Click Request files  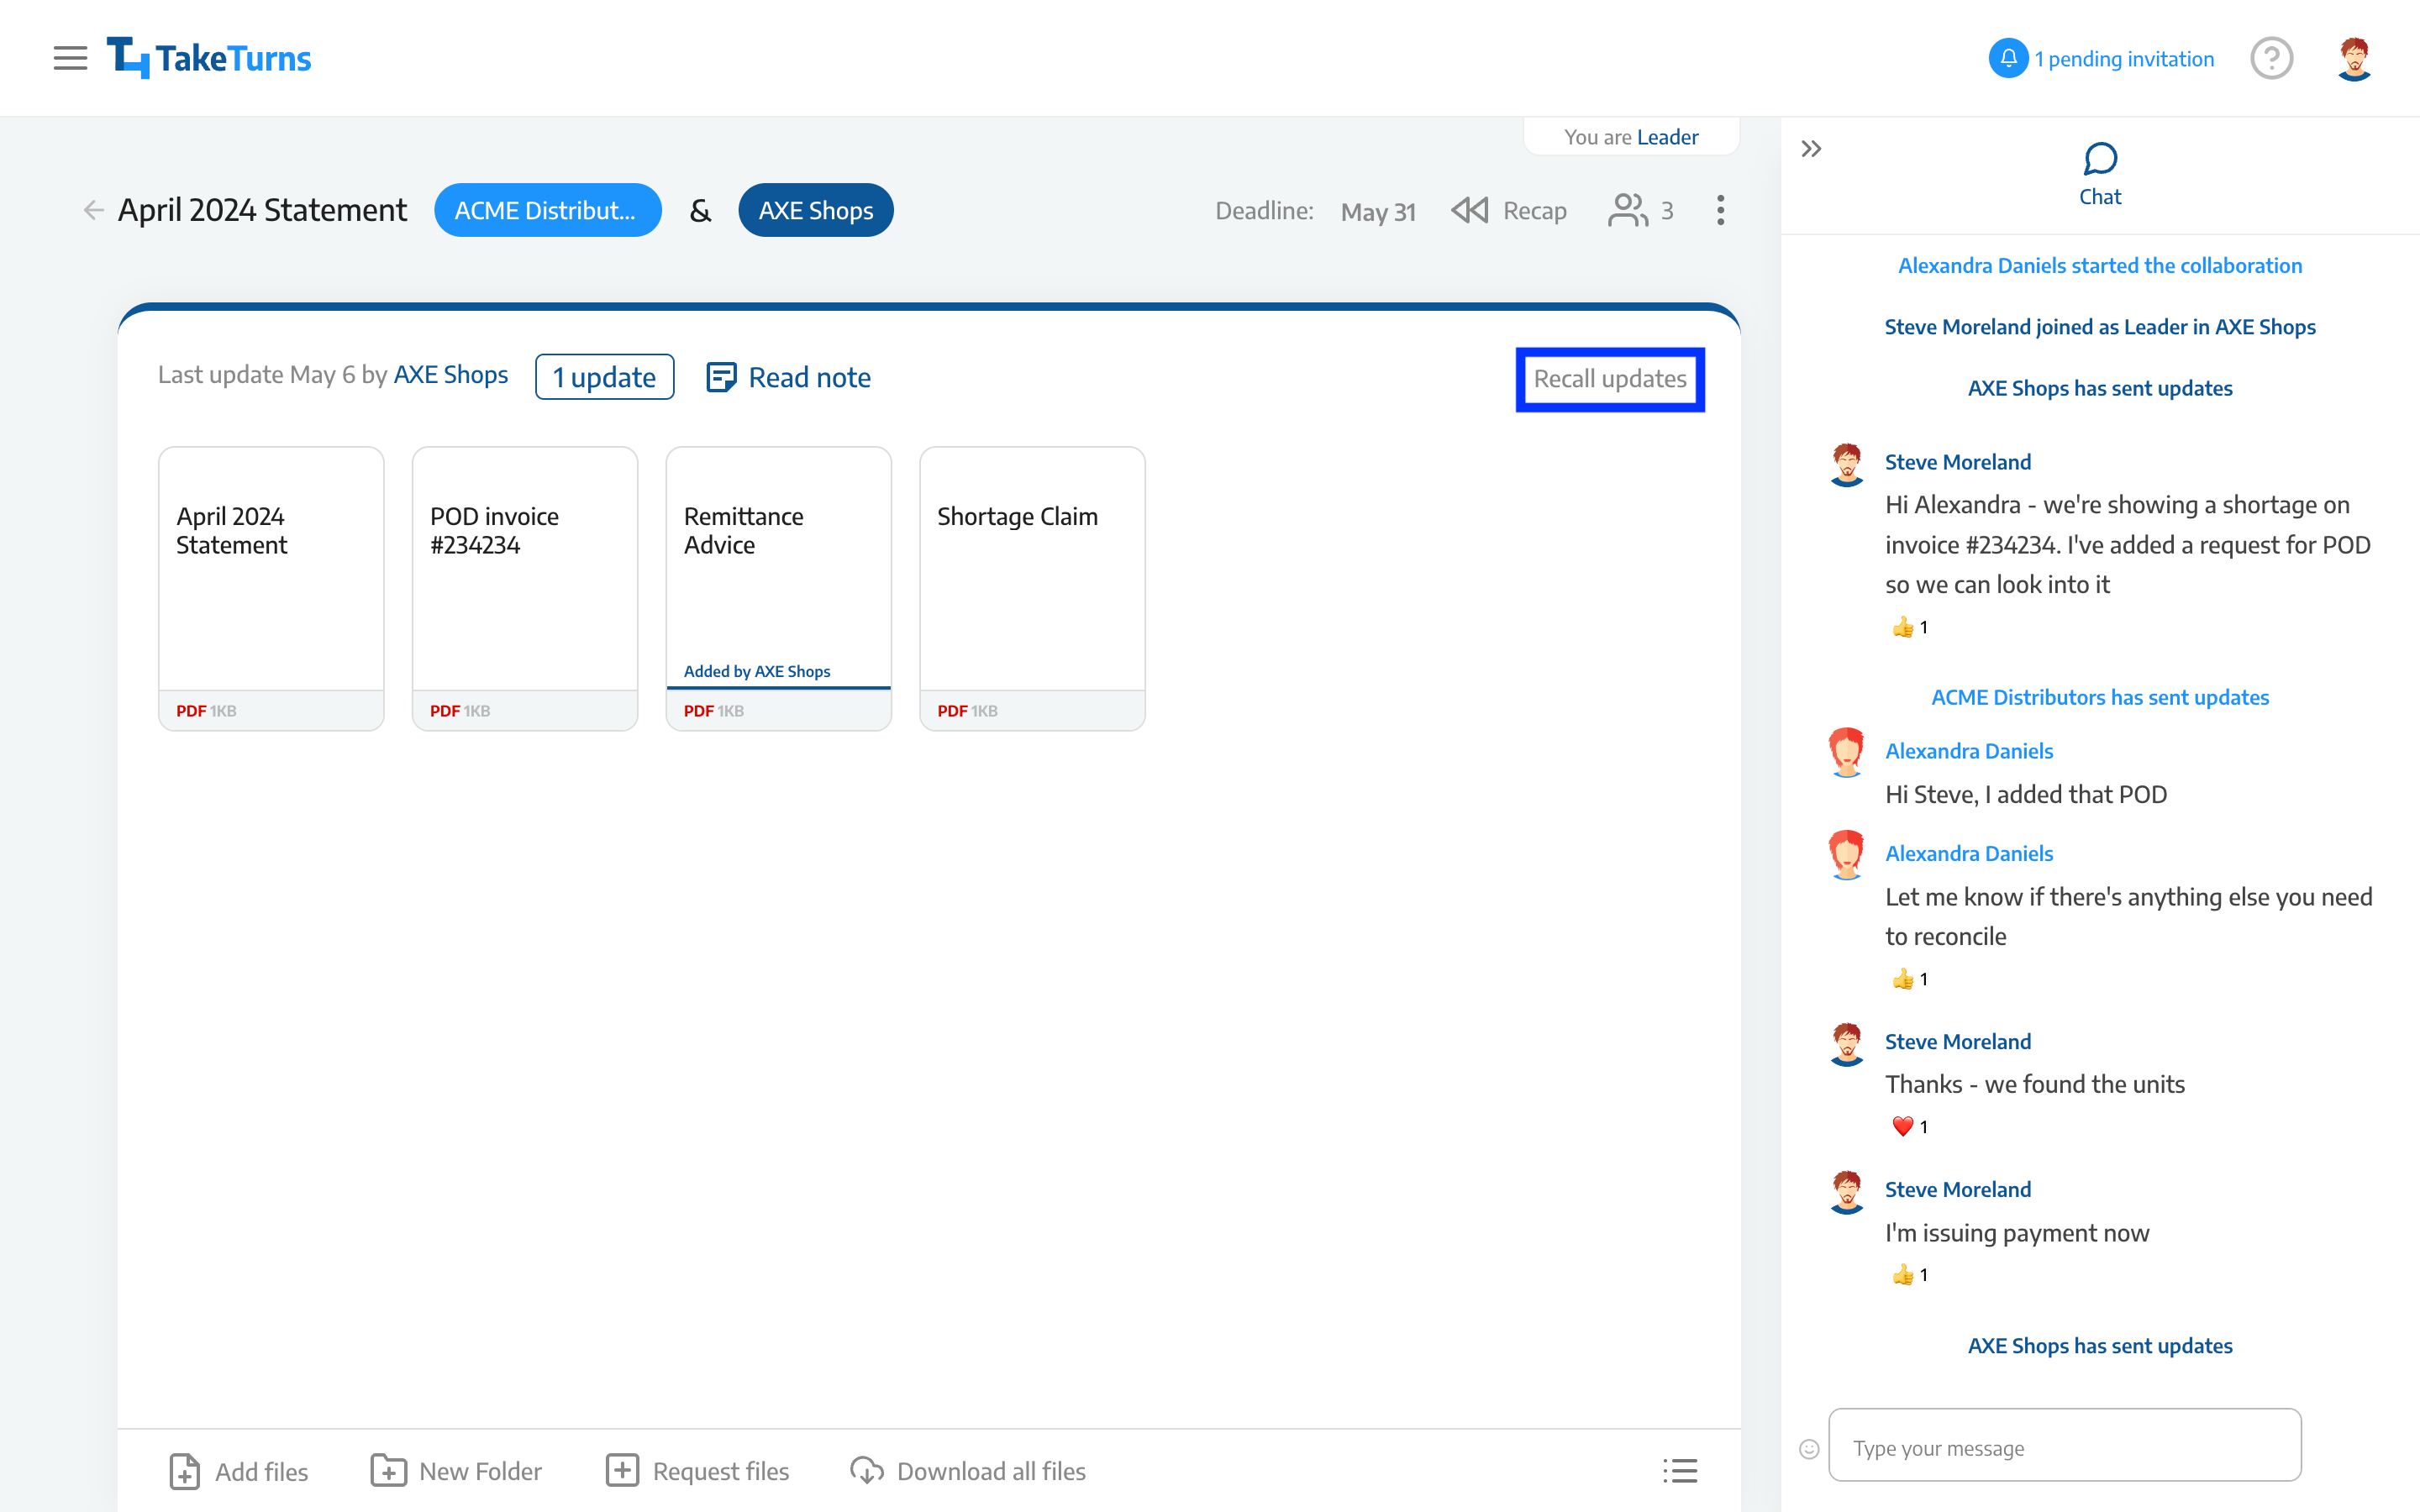pos(697,1471)
